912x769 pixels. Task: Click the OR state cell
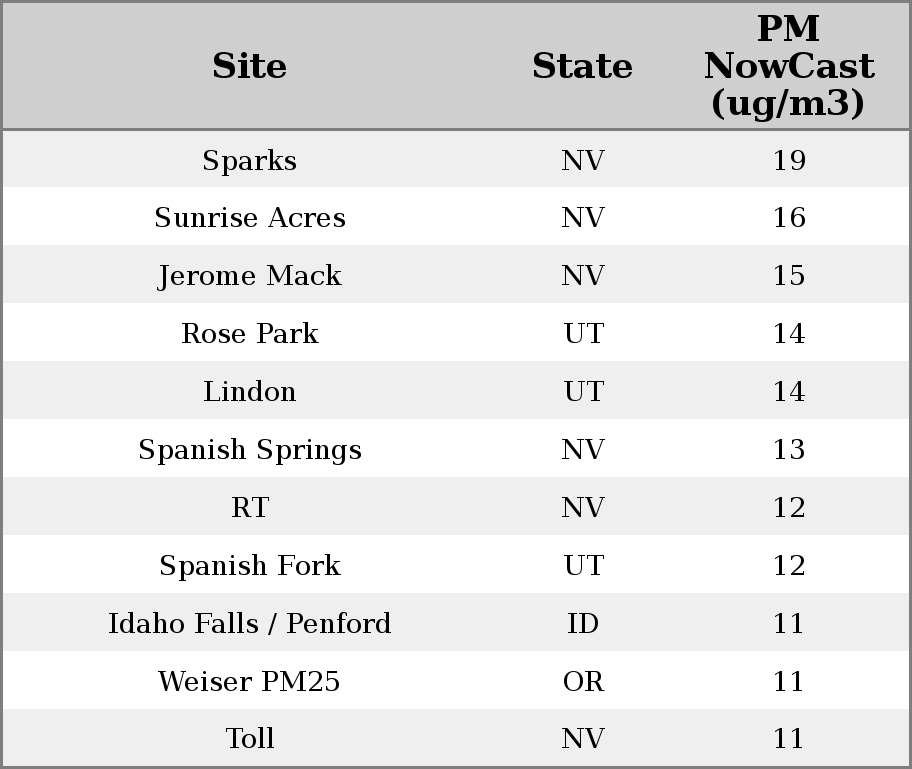coord(583,682)
